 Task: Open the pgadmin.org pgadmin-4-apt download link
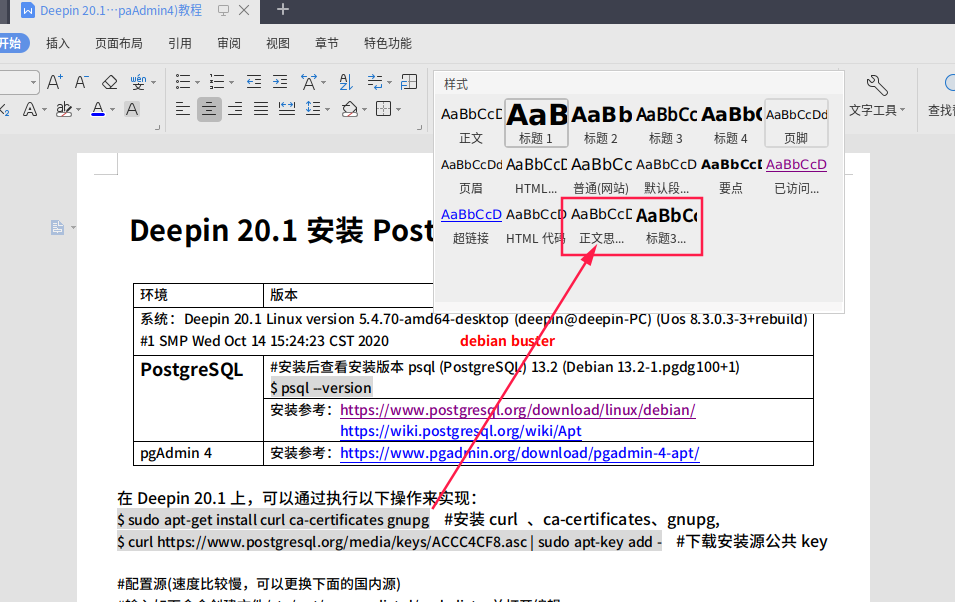point(519,453)
